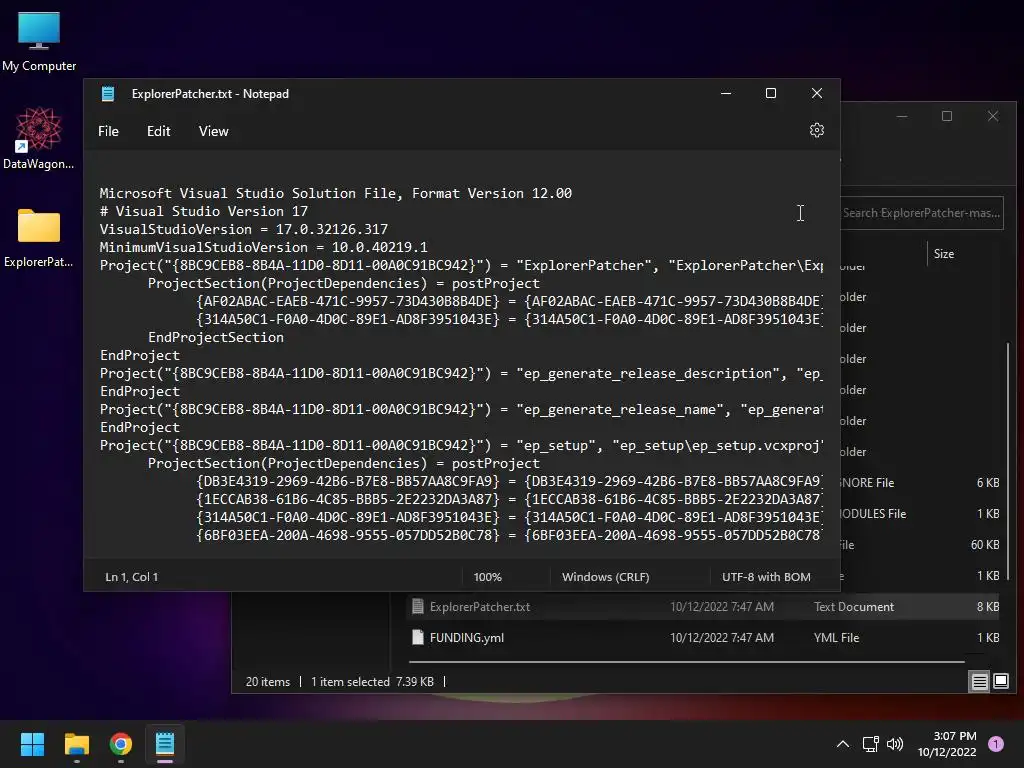Click the ep_generate_release_name project line
The width and height of the screenshot is (1024, 768).
(461, 409)
